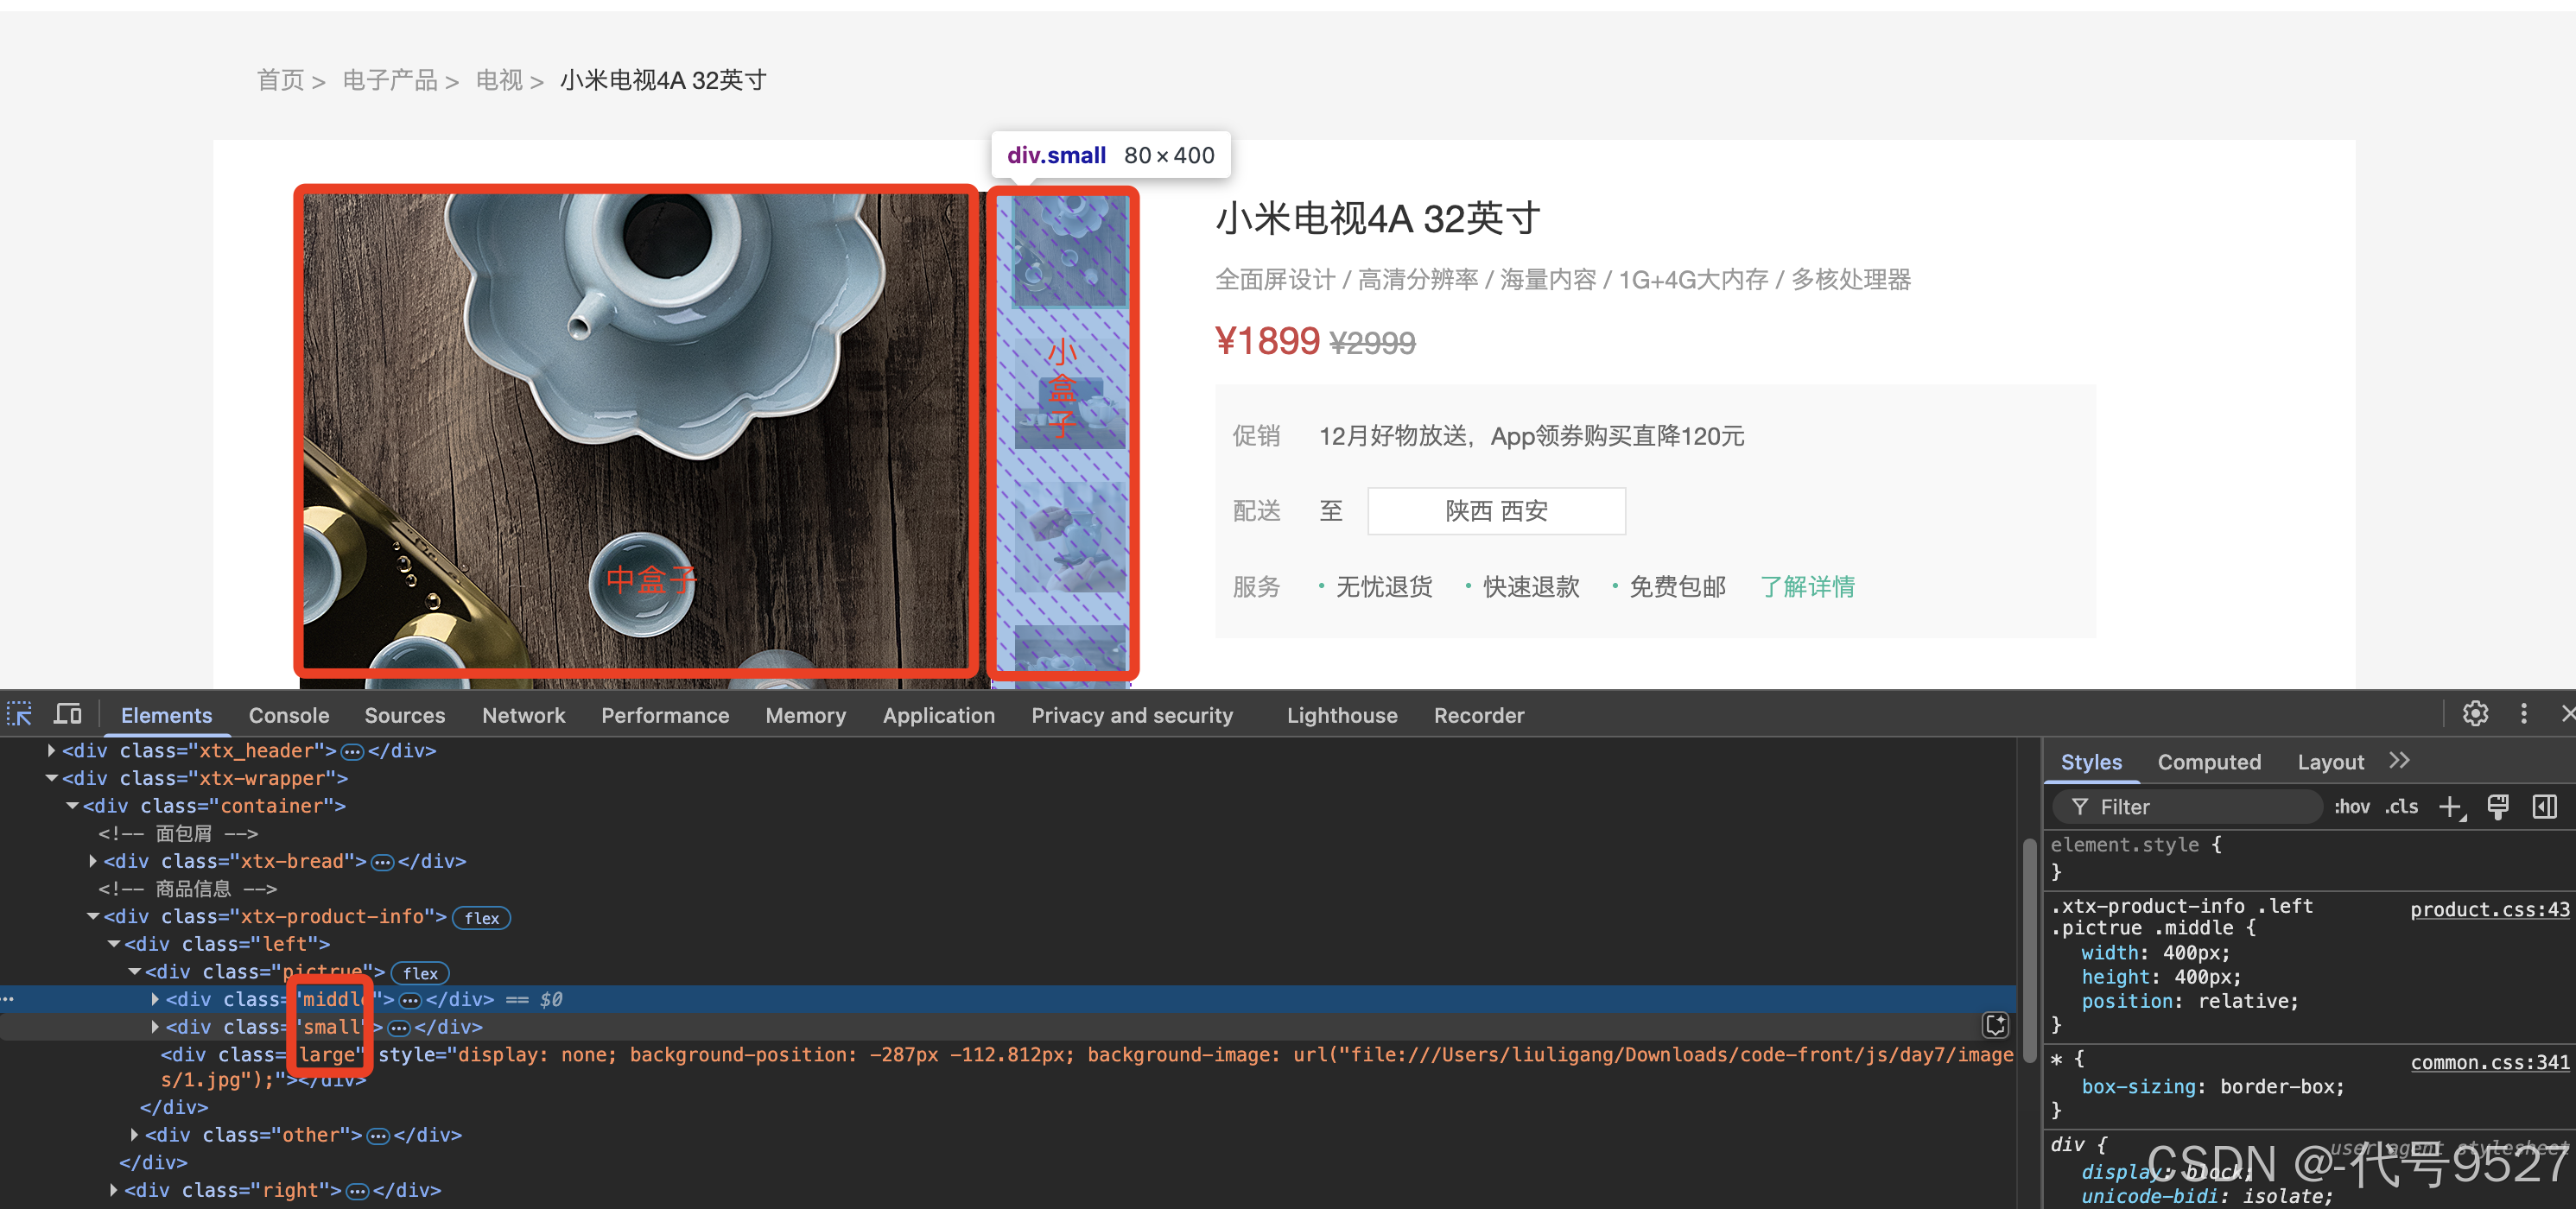Open the Application tab
The height and width of the screenshot is (1209, 2576).
tap(939, 716)
